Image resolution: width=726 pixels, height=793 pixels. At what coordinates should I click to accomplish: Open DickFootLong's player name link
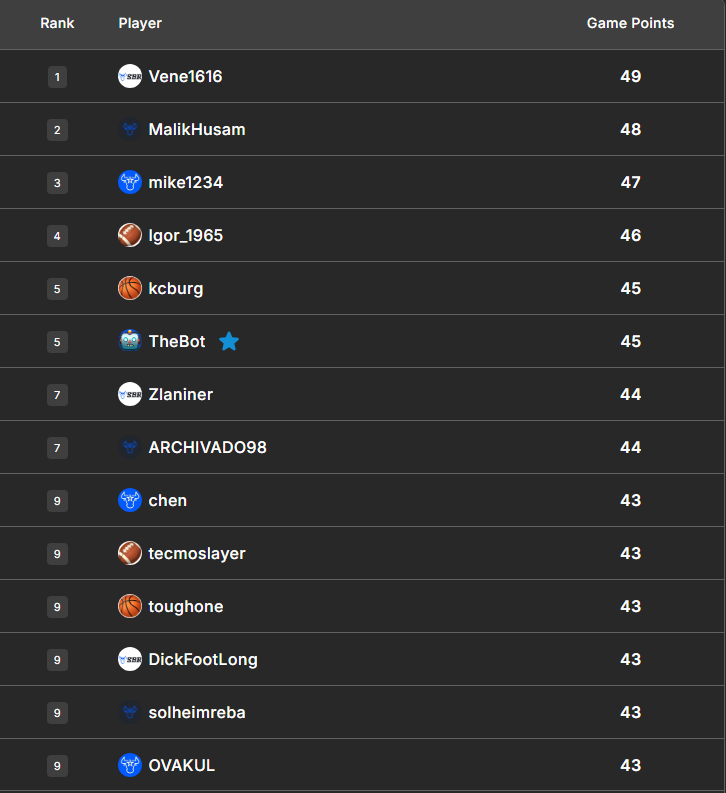click(x=203, y=659)
